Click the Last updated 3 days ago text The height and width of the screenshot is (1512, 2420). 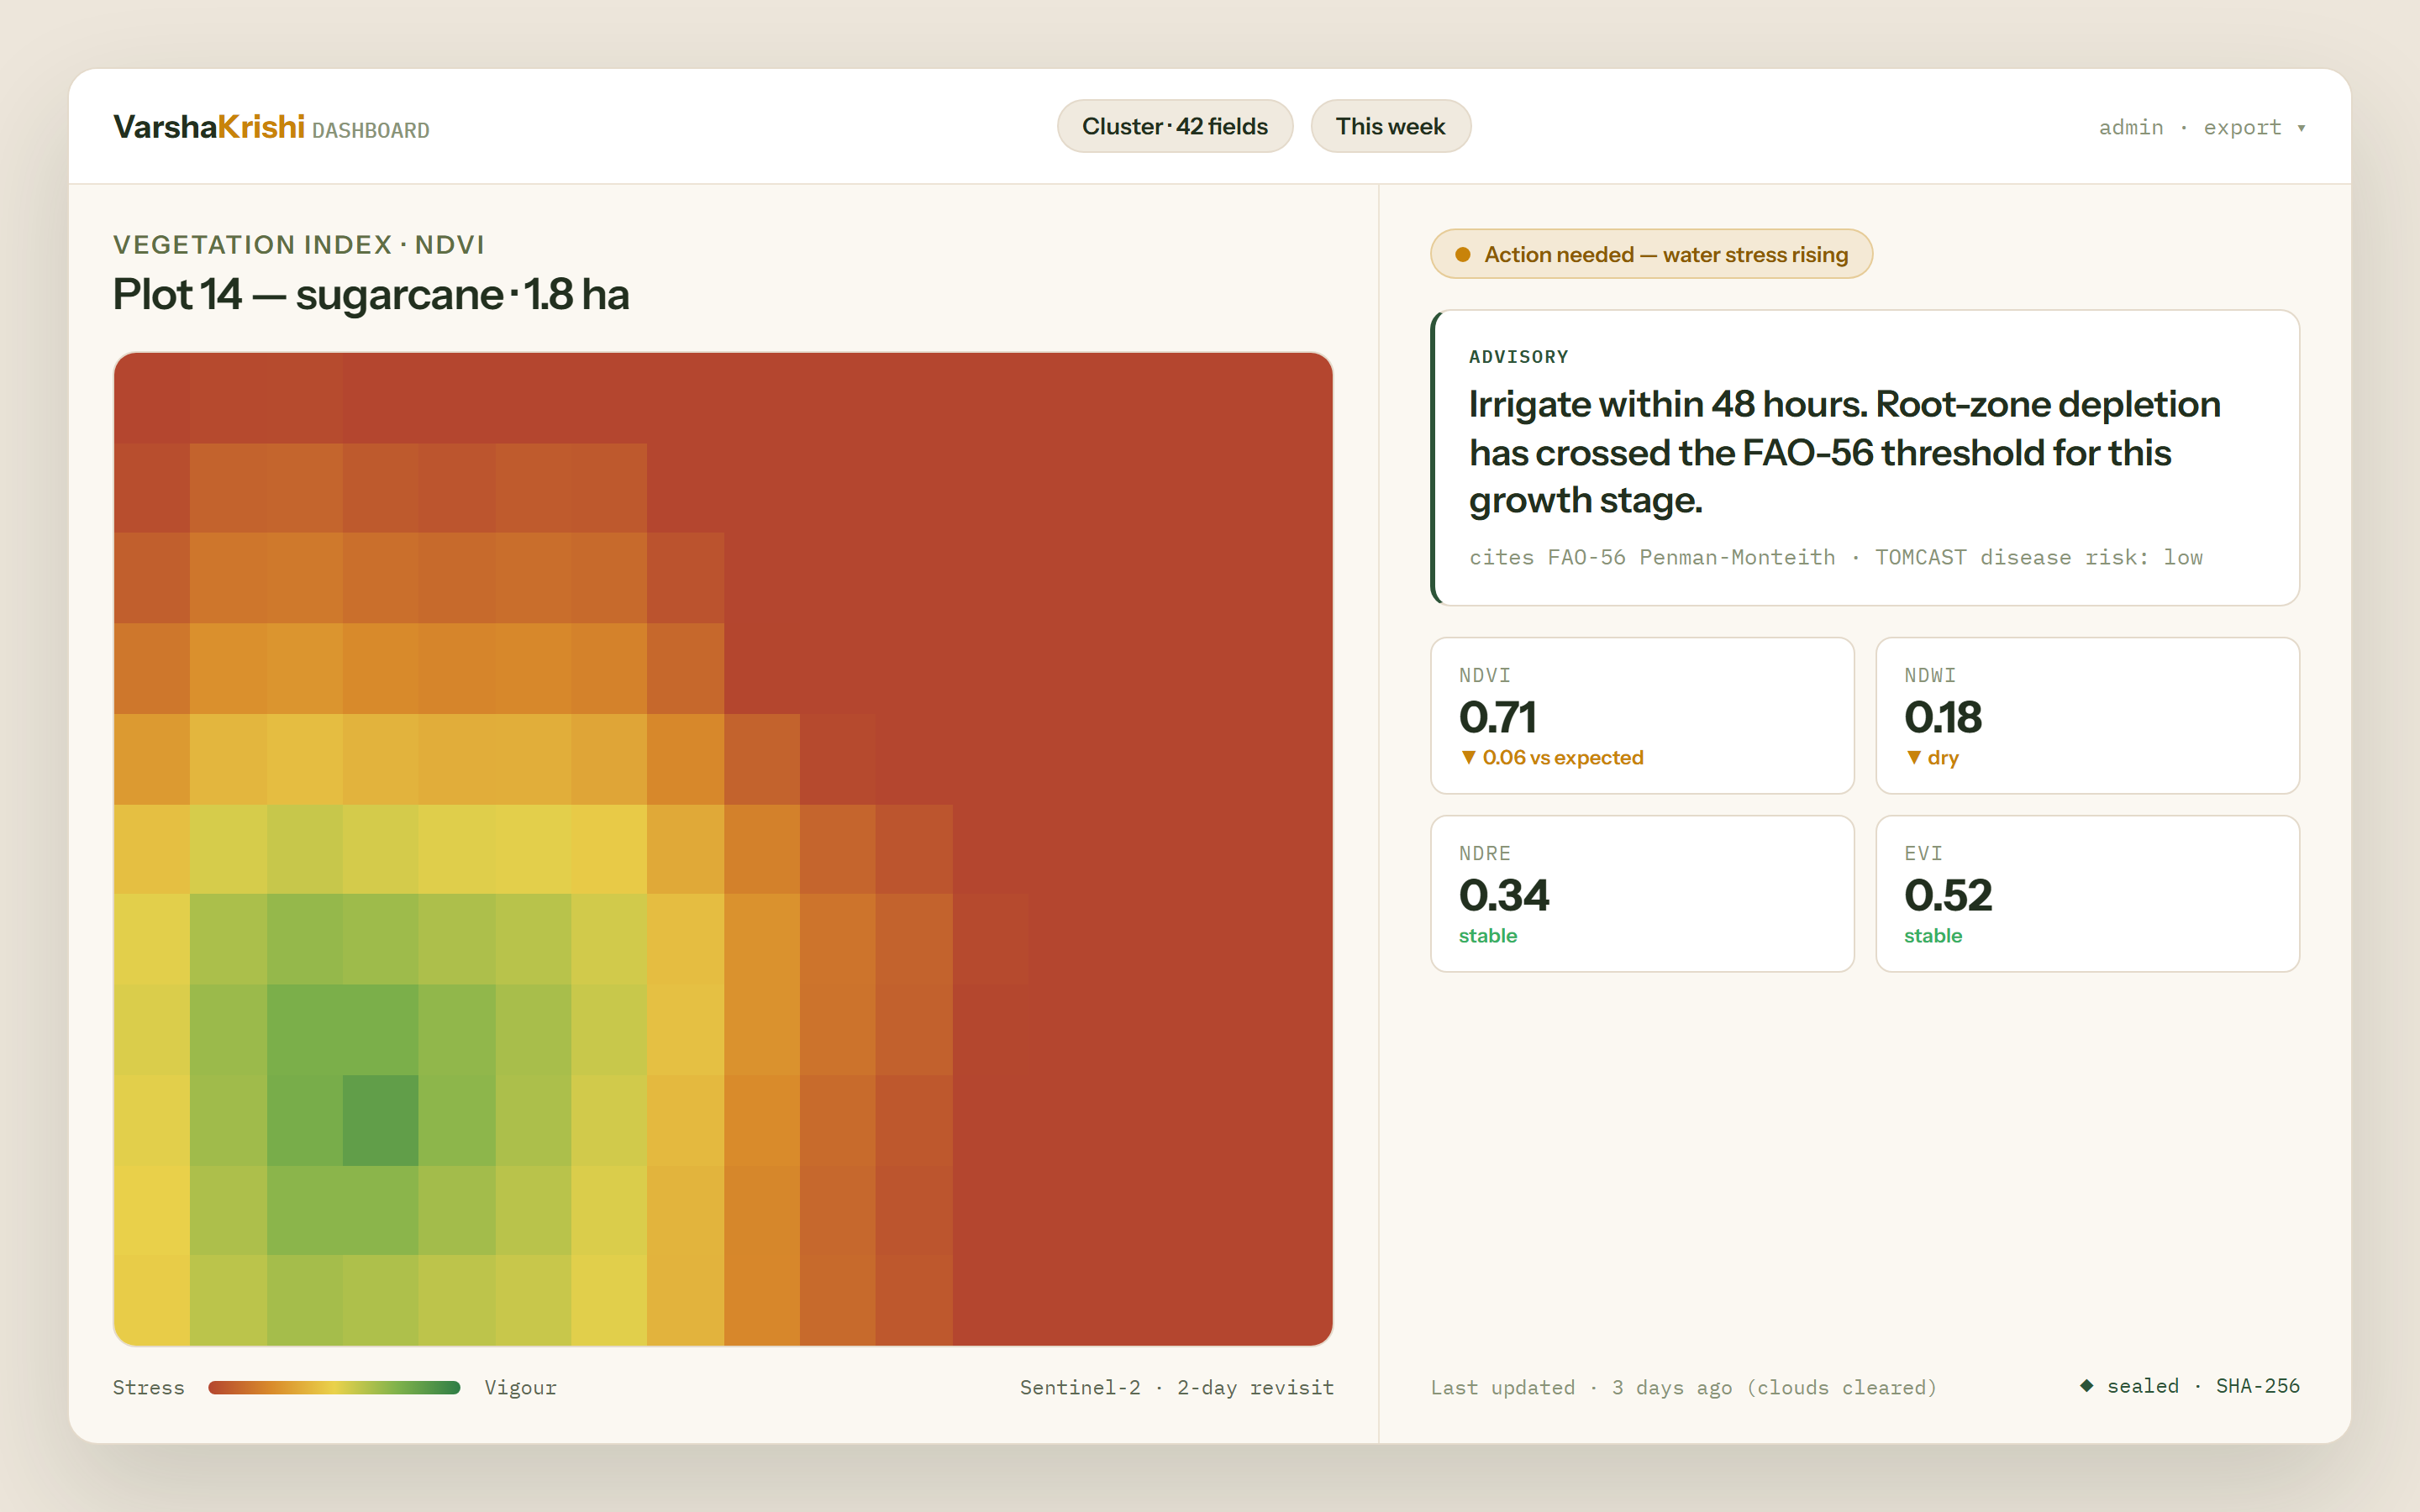click(x=1683, y=1388)
